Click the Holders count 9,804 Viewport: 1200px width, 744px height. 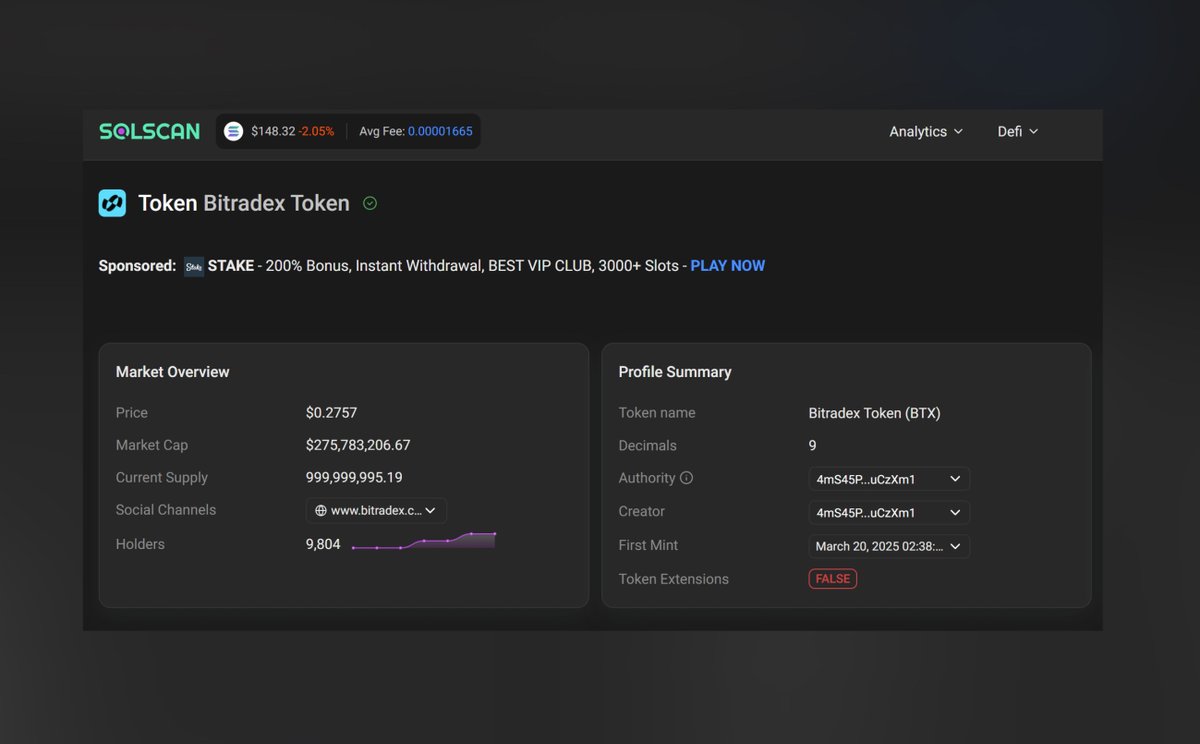[323, 545]
